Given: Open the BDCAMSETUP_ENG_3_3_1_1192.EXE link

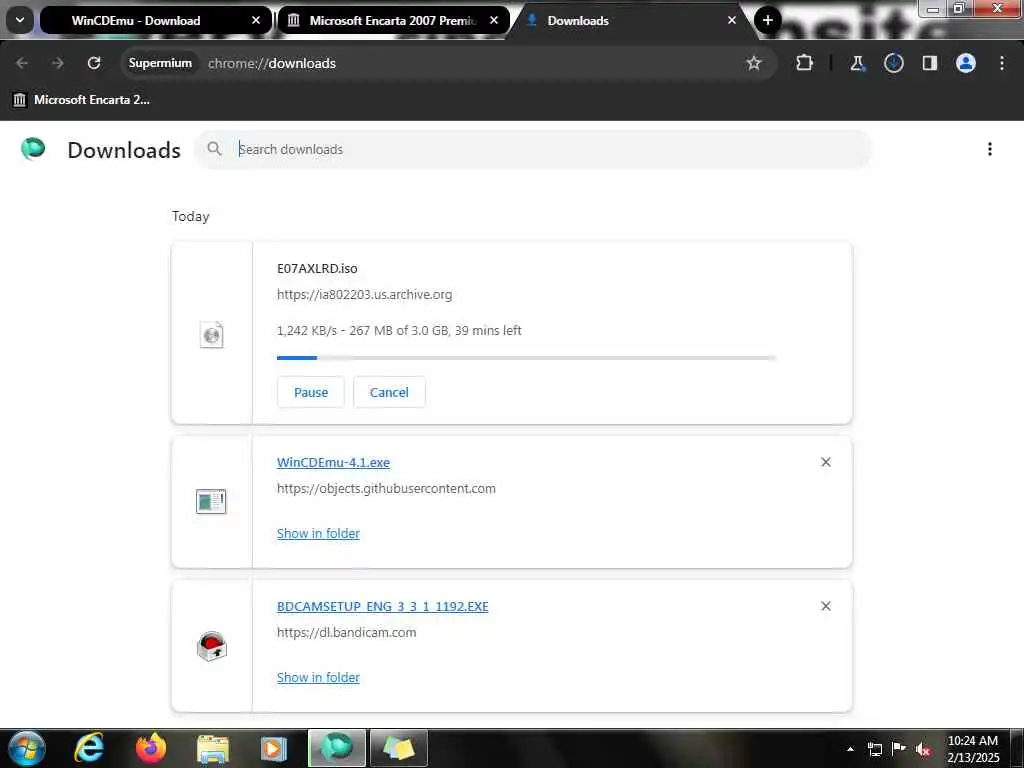Looking at the screenshot, I should [x=383, y=607].
